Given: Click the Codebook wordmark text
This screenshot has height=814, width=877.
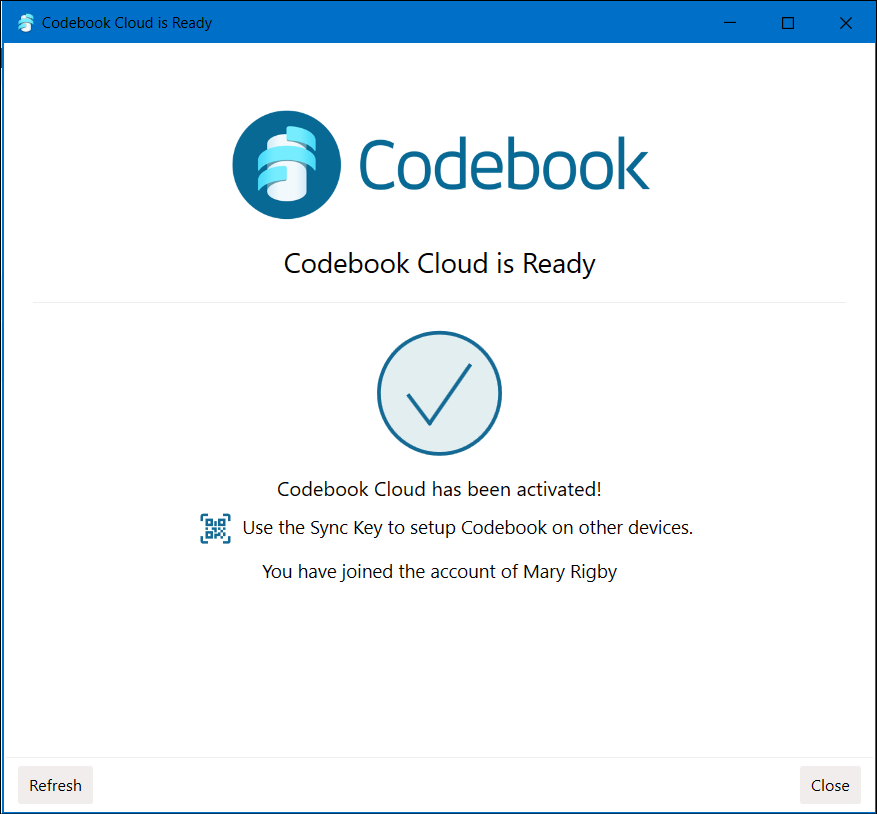Looking at the screenshot, I should pyautogui.click(x=503, y=164).
